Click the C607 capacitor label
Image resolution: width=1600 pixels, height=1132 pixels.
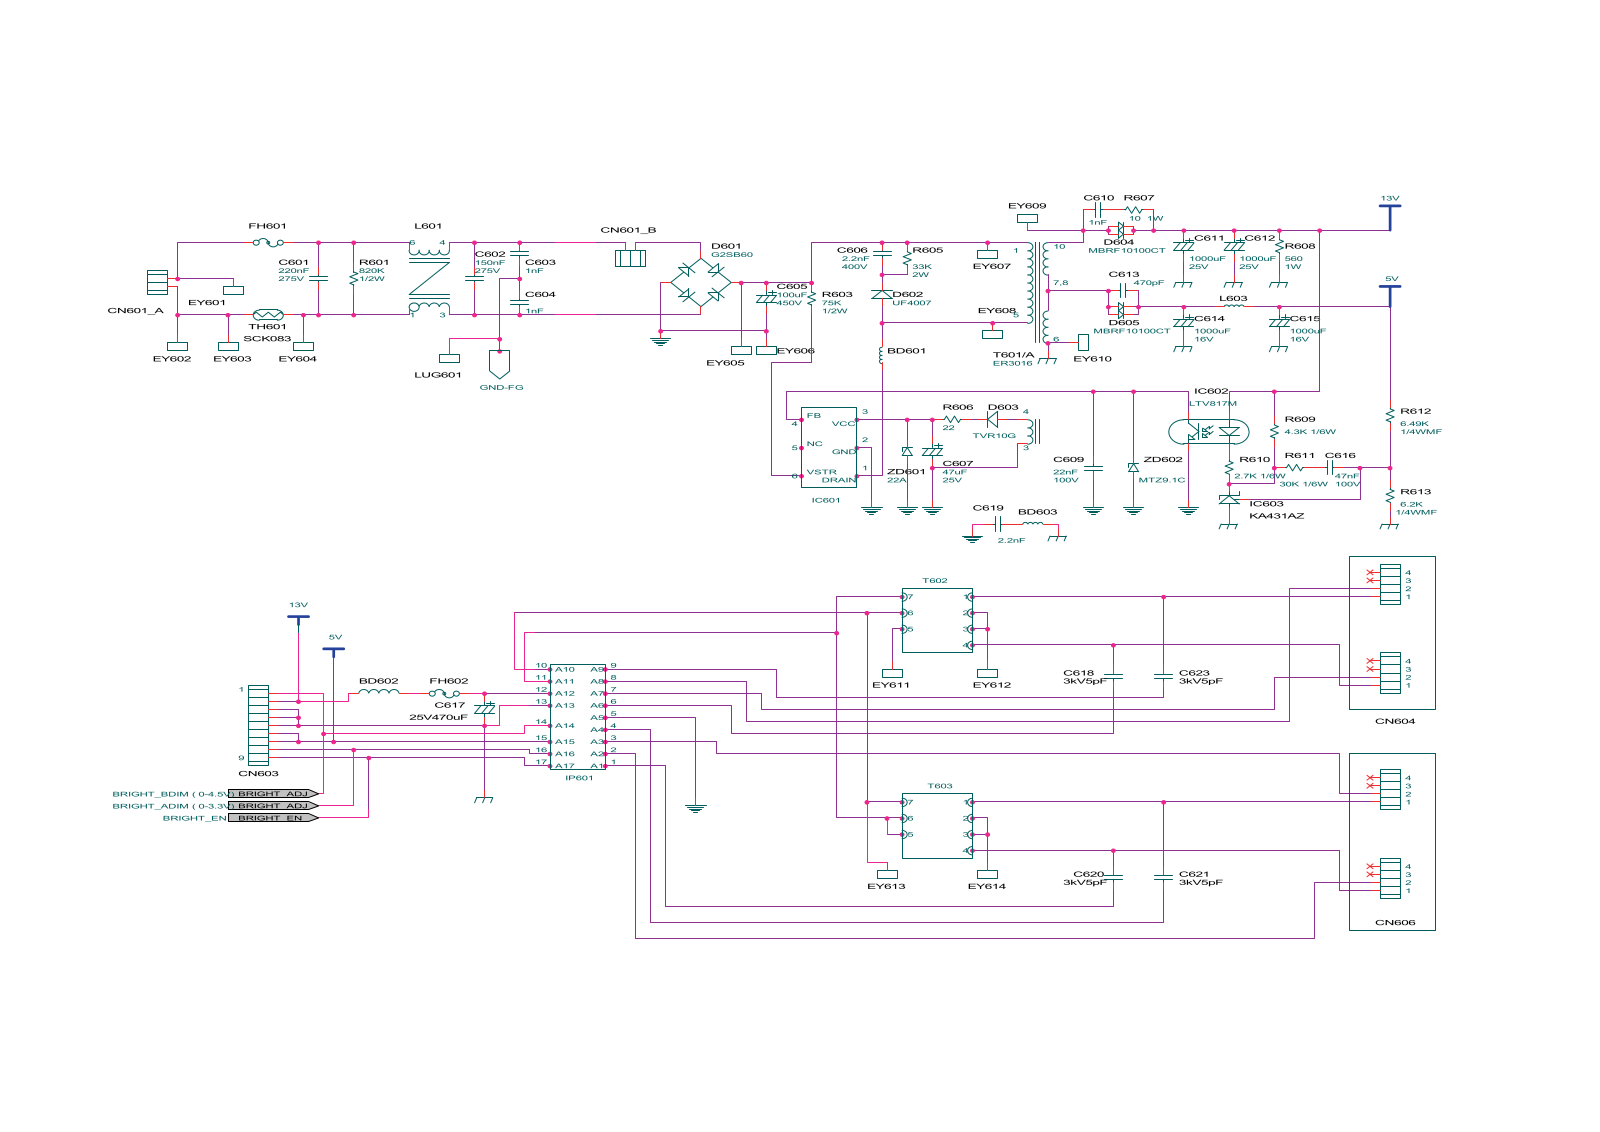958,463
